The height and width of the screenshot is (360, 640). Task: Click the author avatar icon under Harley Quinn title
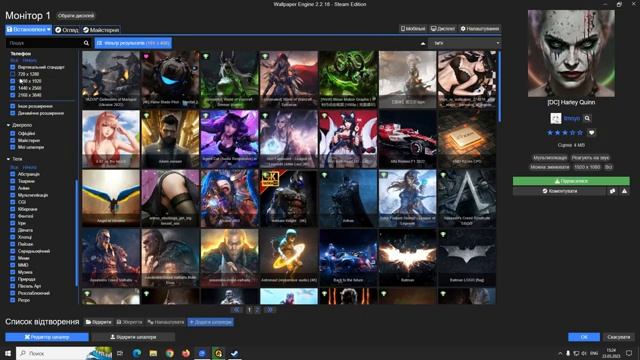click(556, 118)
